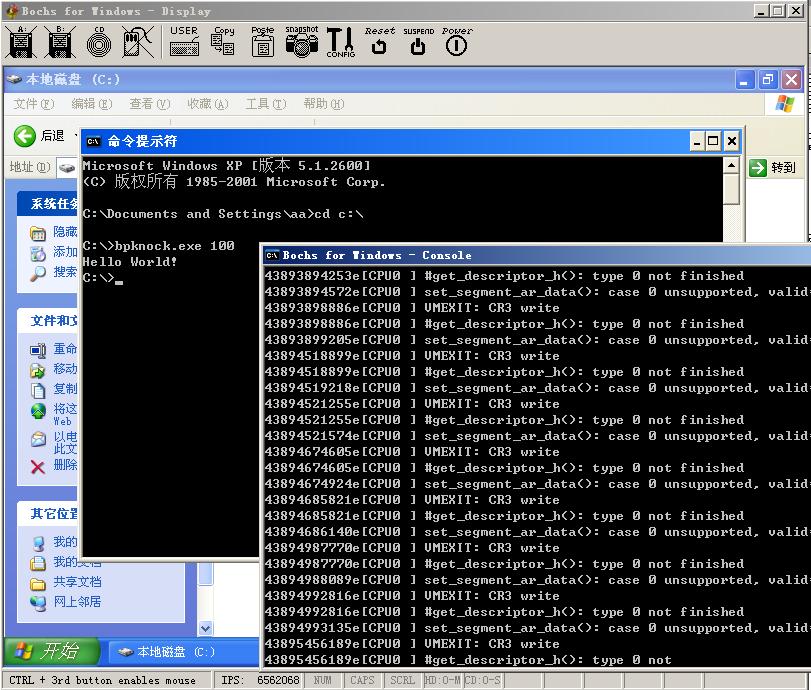This screenshot has width=811, height=690.
Task: Click the 系统任务 panel header
Action: tap(48, 204)
